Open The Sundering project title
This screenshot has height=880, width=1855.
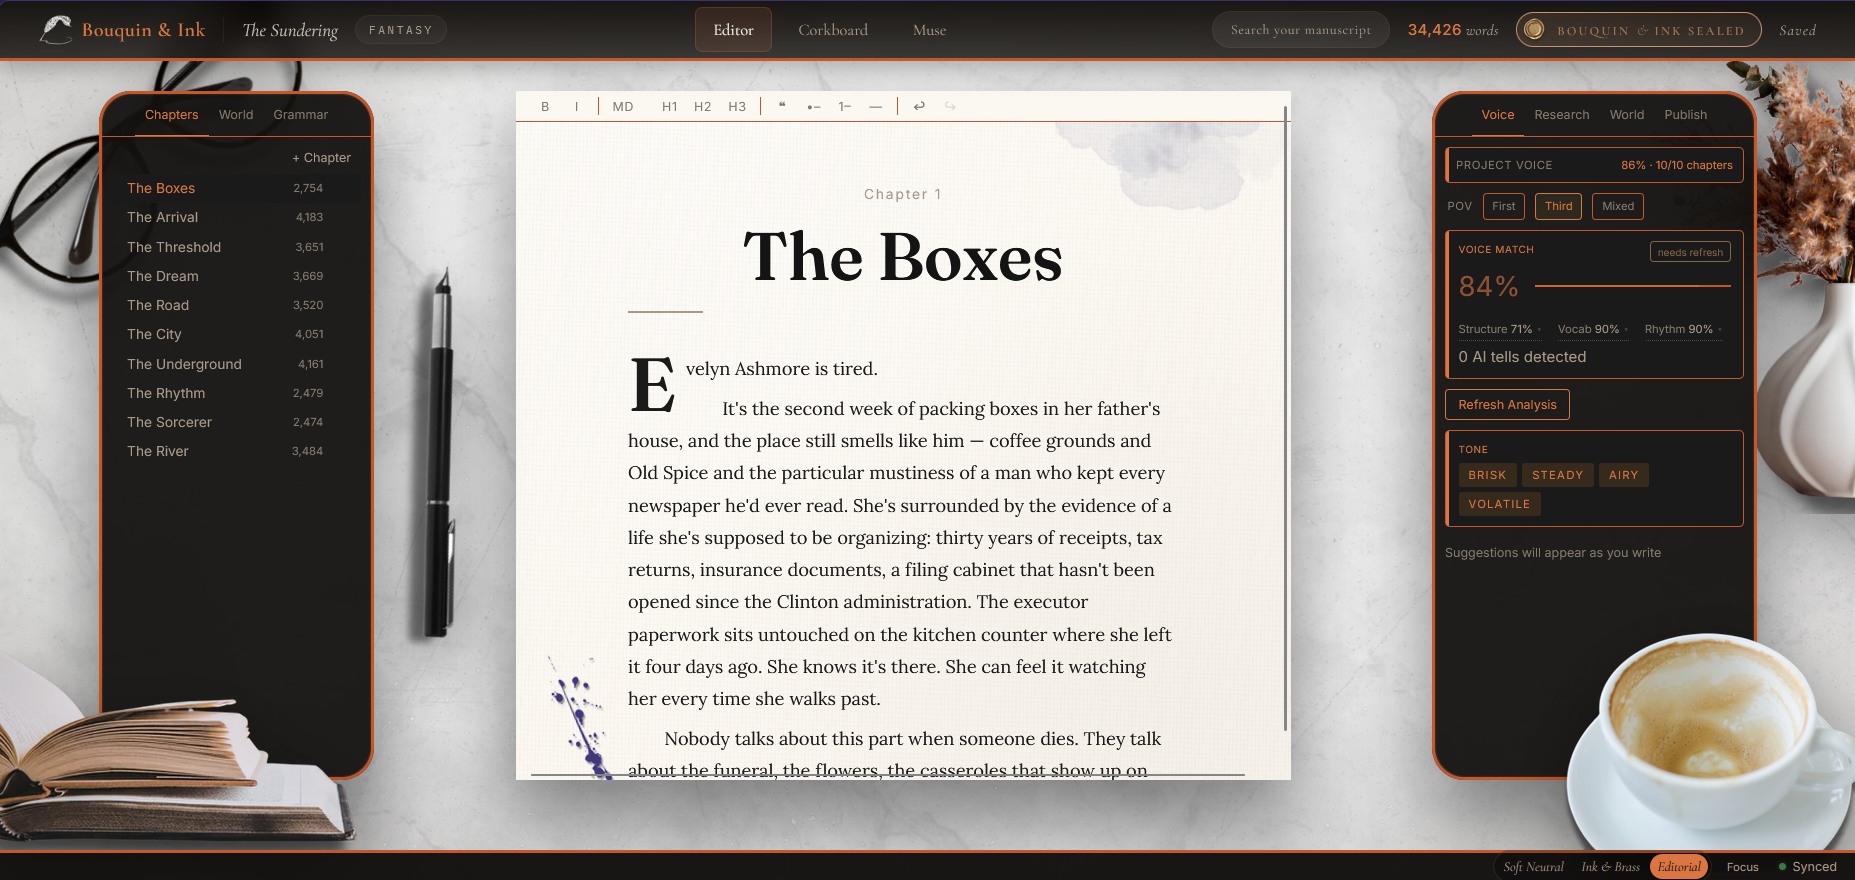290,30
